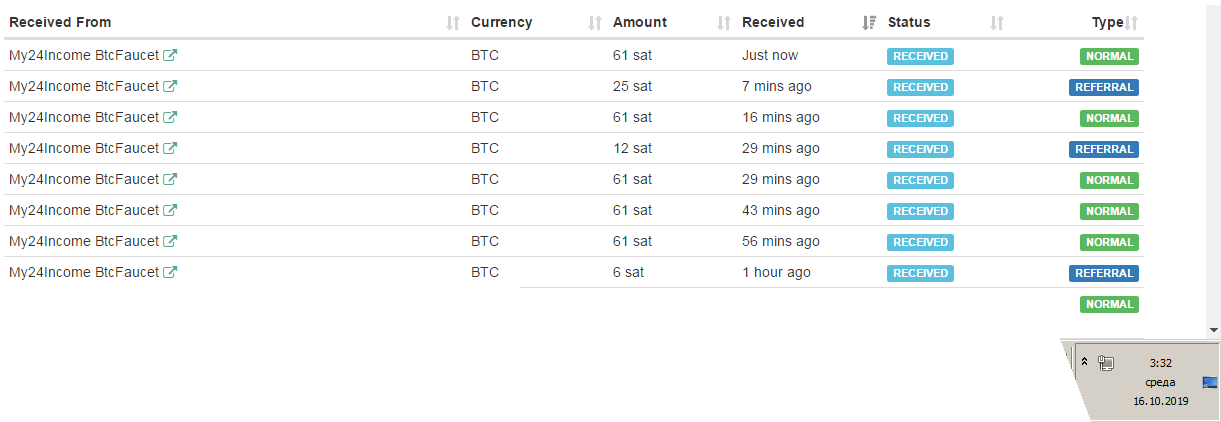This screenshot has width=1221, height=422.
Task: Sort by Type column arrows
Action: tap(1132, 23)
